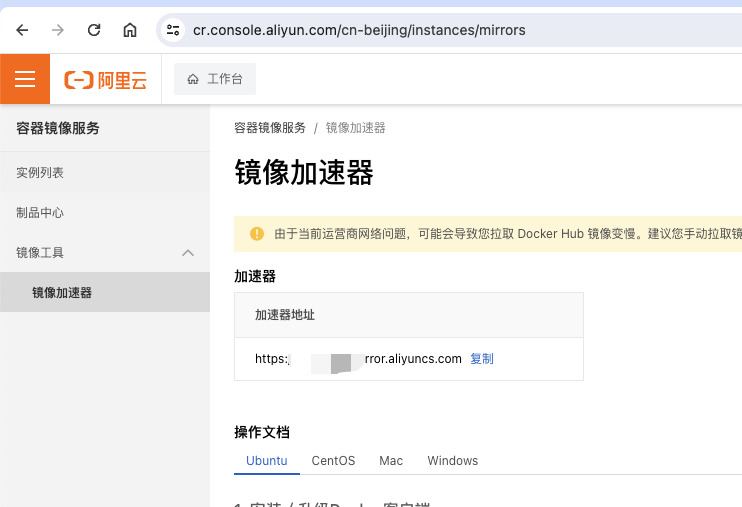The height and width of the screenshot is (507, 742).
Task: Click the 镜像加速器 page title
Action: pos(304,172)
